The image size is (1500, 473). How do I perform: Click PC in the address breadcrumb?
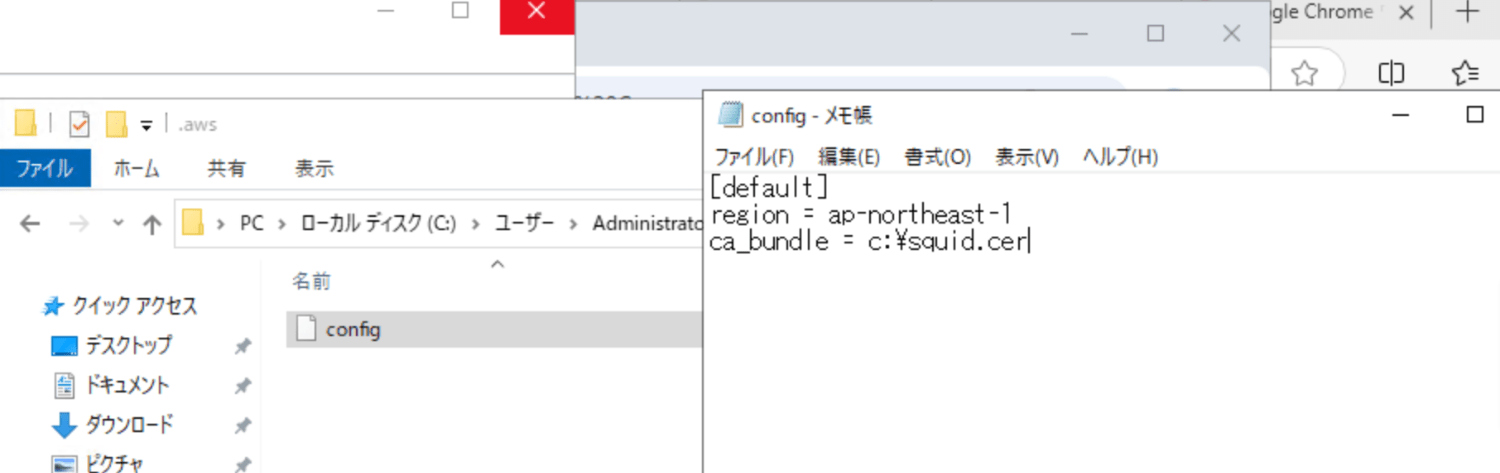[x=251, y=223]
